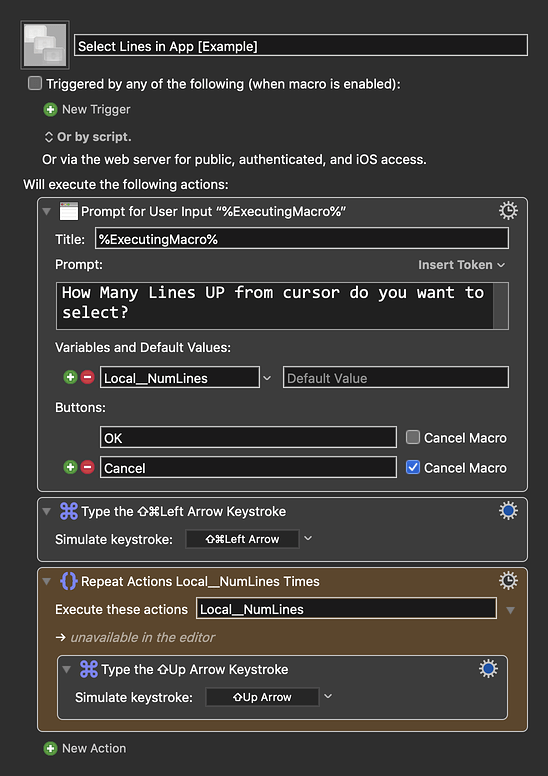Viewport: 548px width, 776px height.
Task: Click the green New Trigger plus icon
Action: pyautogui.click(x=50, y=109)
